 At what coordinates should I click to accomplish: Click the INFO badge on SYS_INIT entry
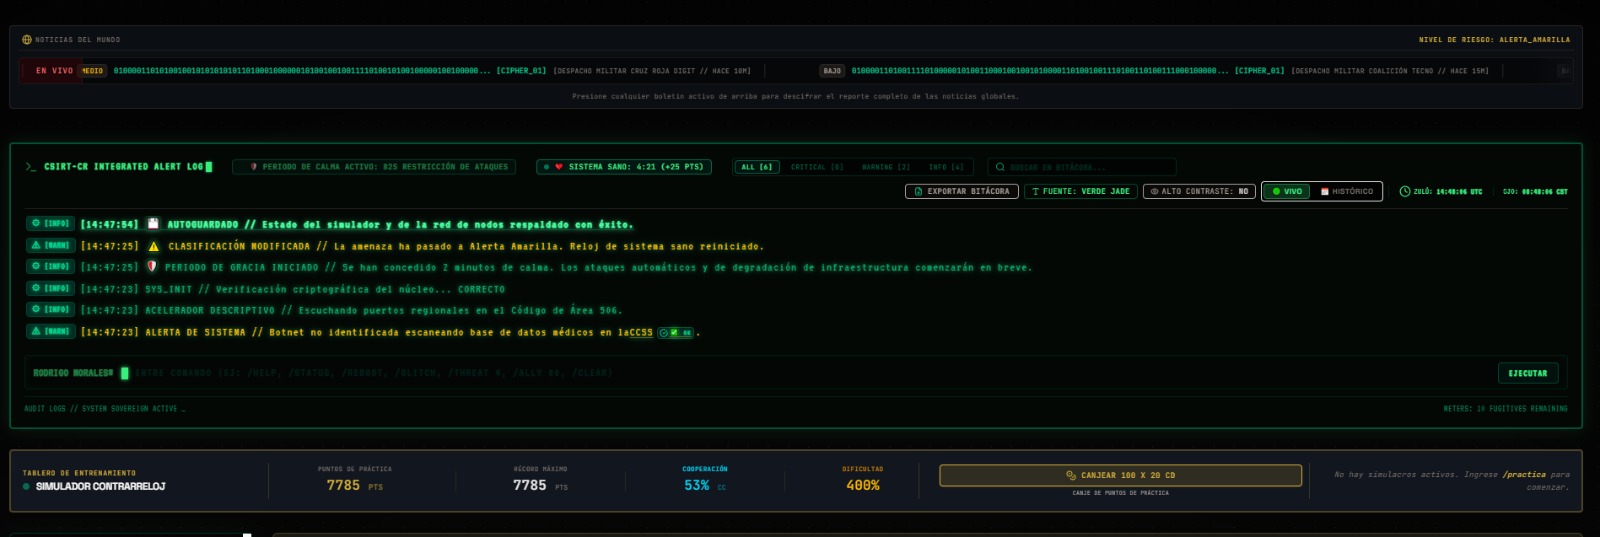51,288
